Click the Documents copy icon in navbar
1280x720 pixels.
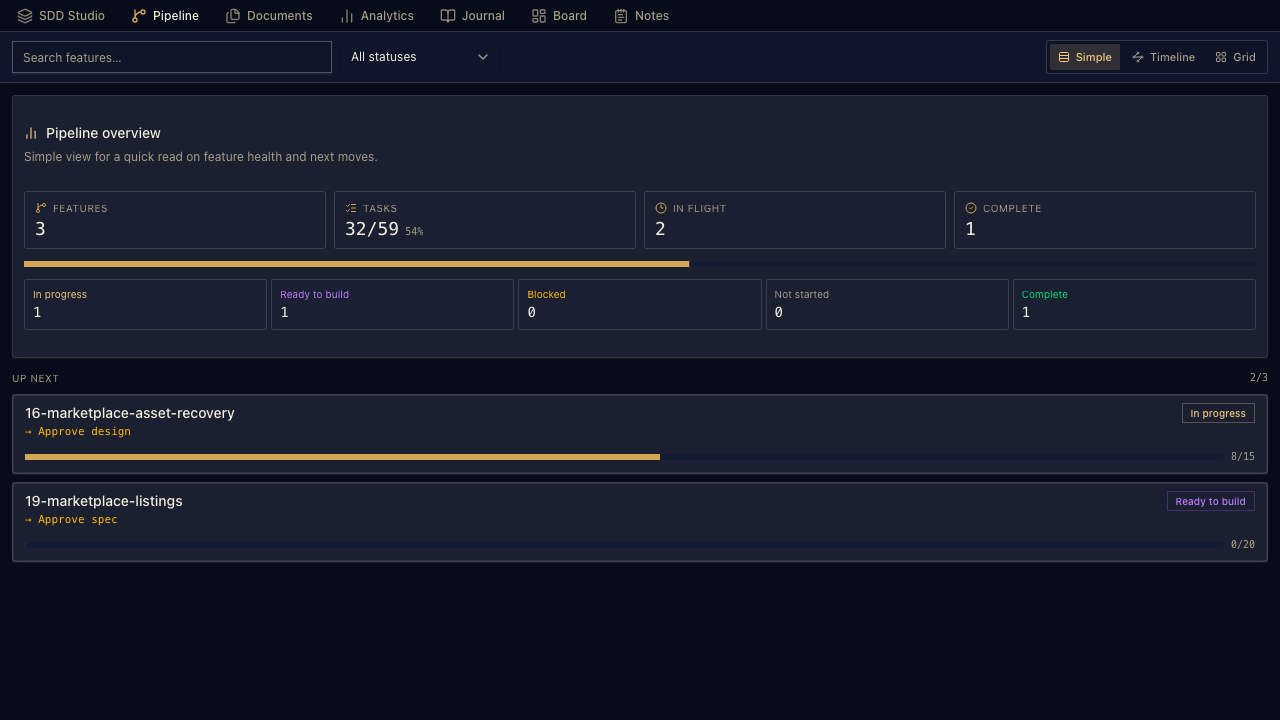pos(233,16)
